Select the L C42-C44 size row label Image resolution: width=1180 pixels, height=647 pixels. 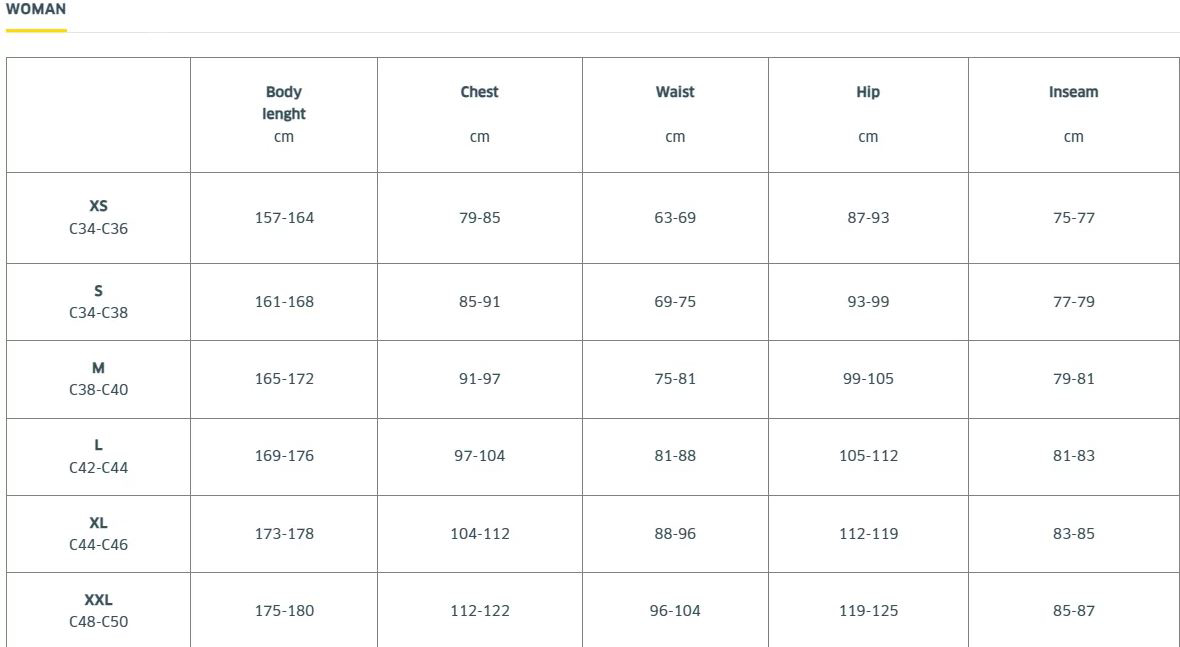[99, 457]
